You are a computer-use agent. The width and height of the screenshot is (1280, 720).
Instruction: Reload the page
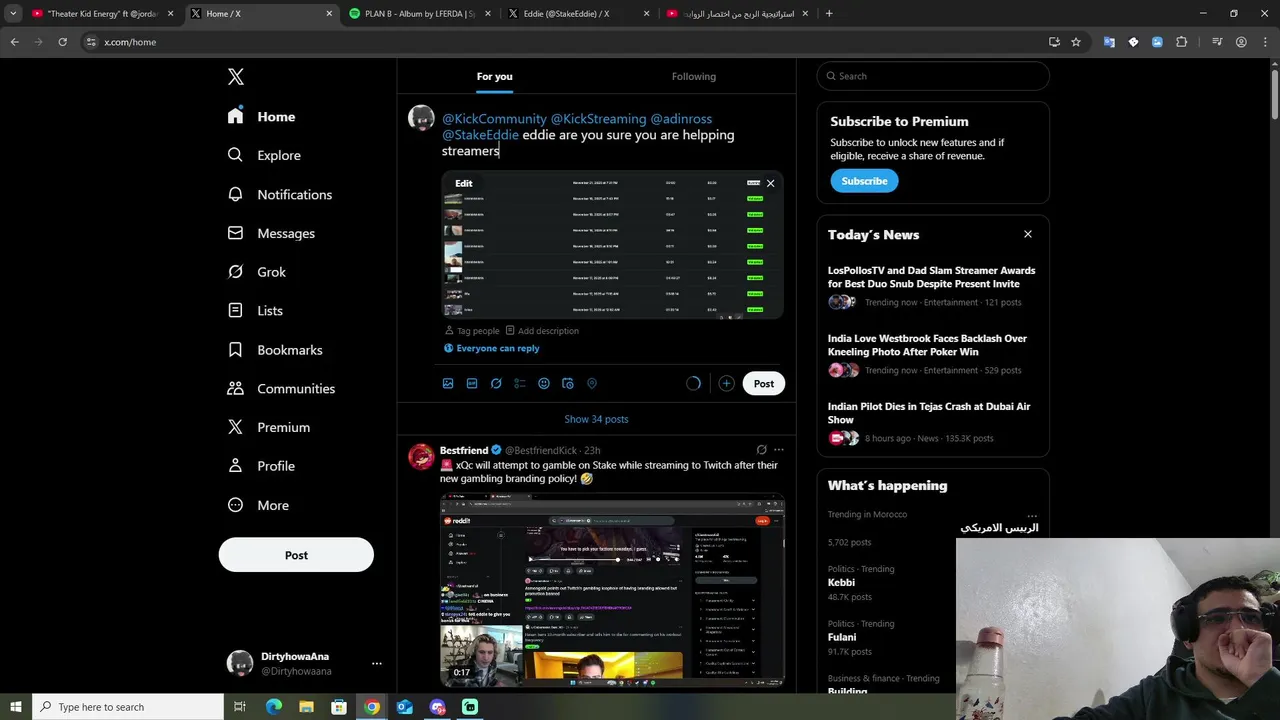(x=62, y=42)
